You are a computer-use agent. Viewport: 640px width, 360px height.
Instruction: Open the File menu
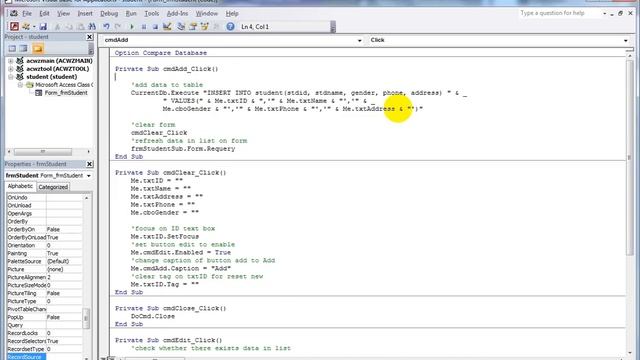pyautogui.click(x=27, y=13)
